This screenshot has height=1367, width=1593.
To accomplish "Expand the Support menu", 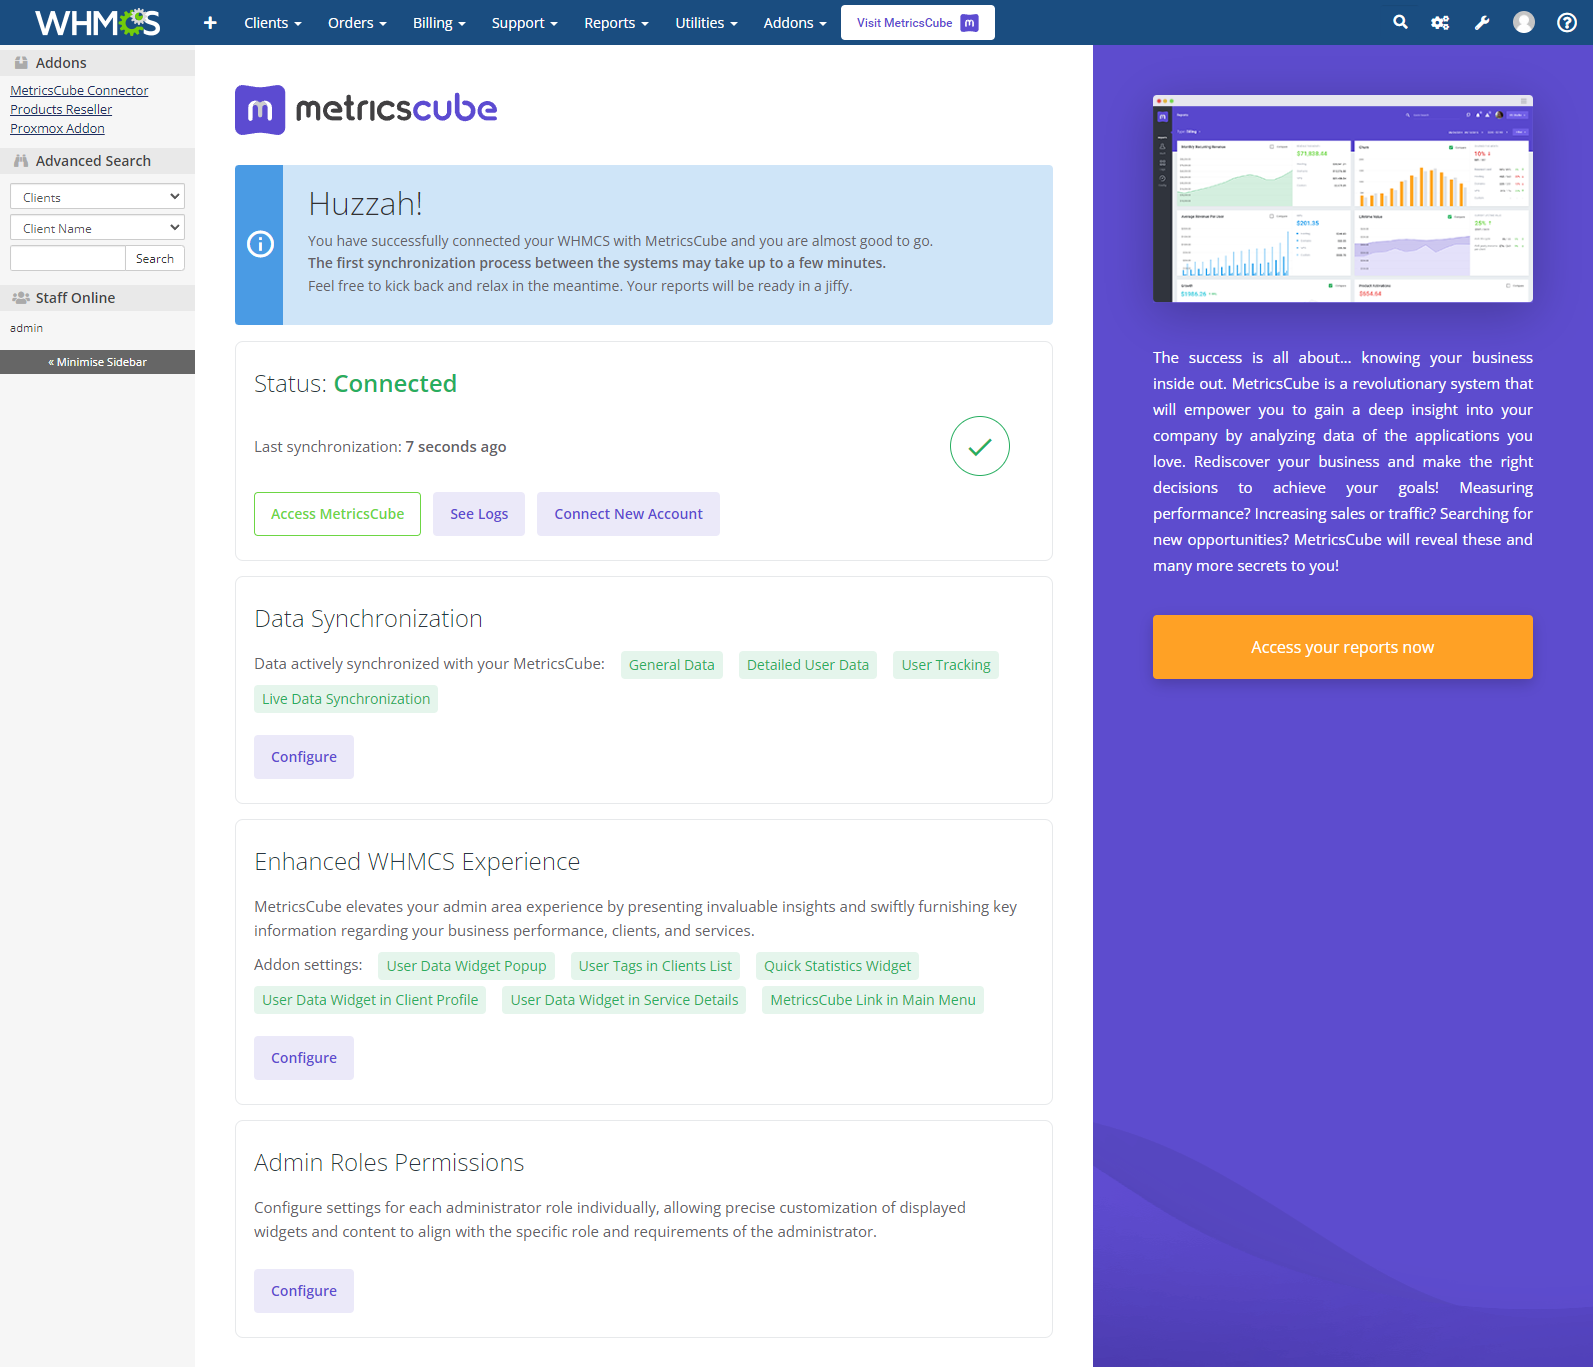I will click(x=524, y=22).
